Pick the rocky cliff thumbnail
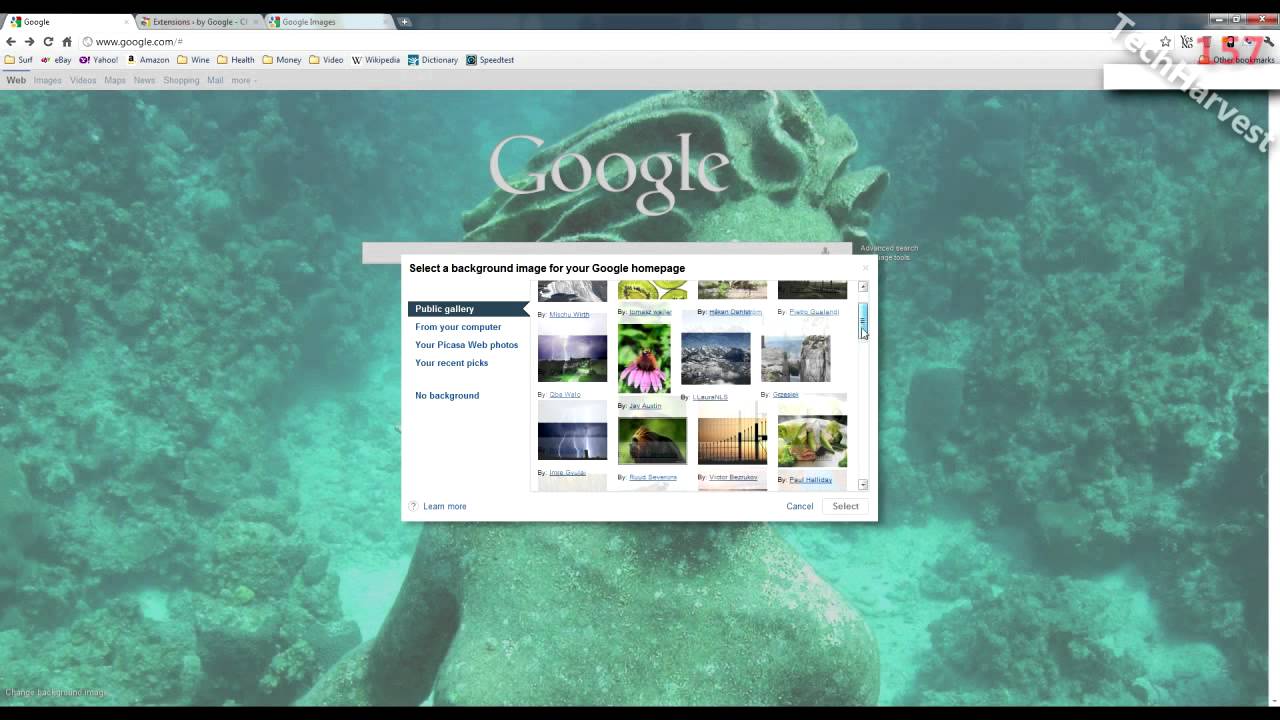This screenshot has height=720, width=1280. point(795,358)
